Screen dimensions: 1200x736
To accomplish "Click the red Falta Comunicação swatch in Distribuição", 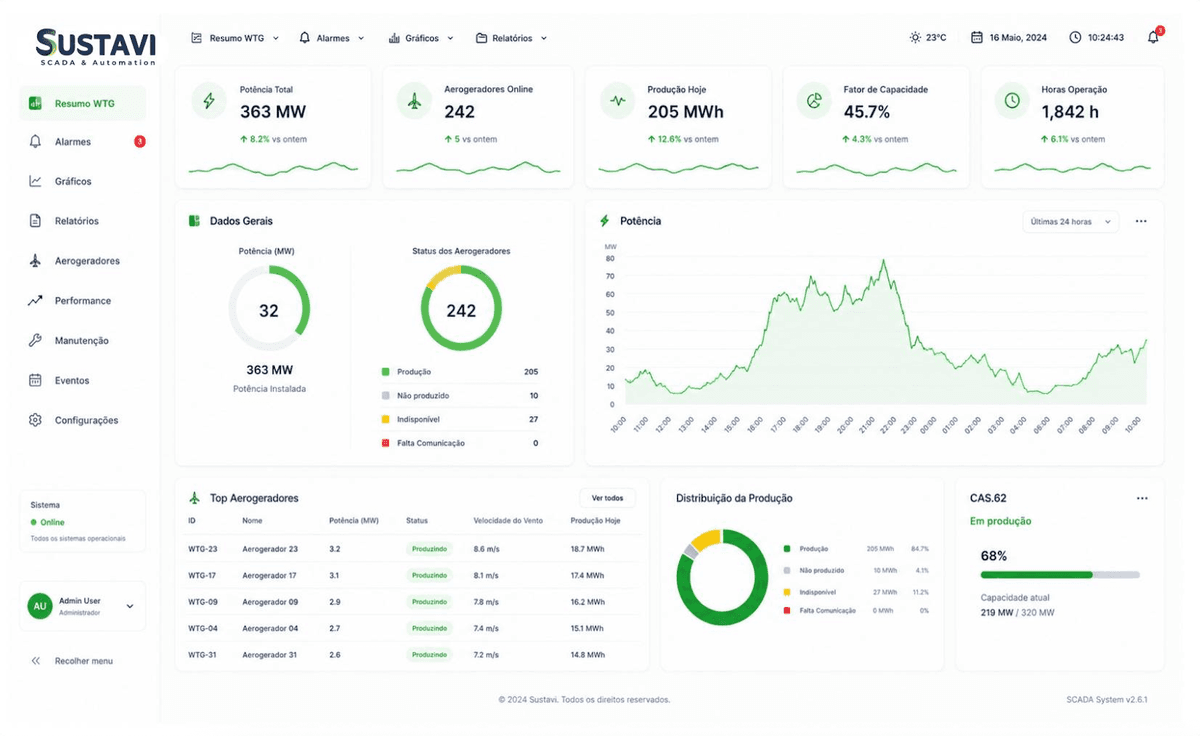I will coord(787,610).
